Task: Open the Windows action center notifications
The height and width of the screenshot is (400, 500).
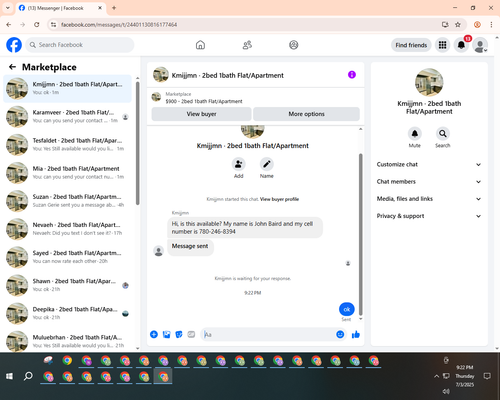Action: click(487, 376)
